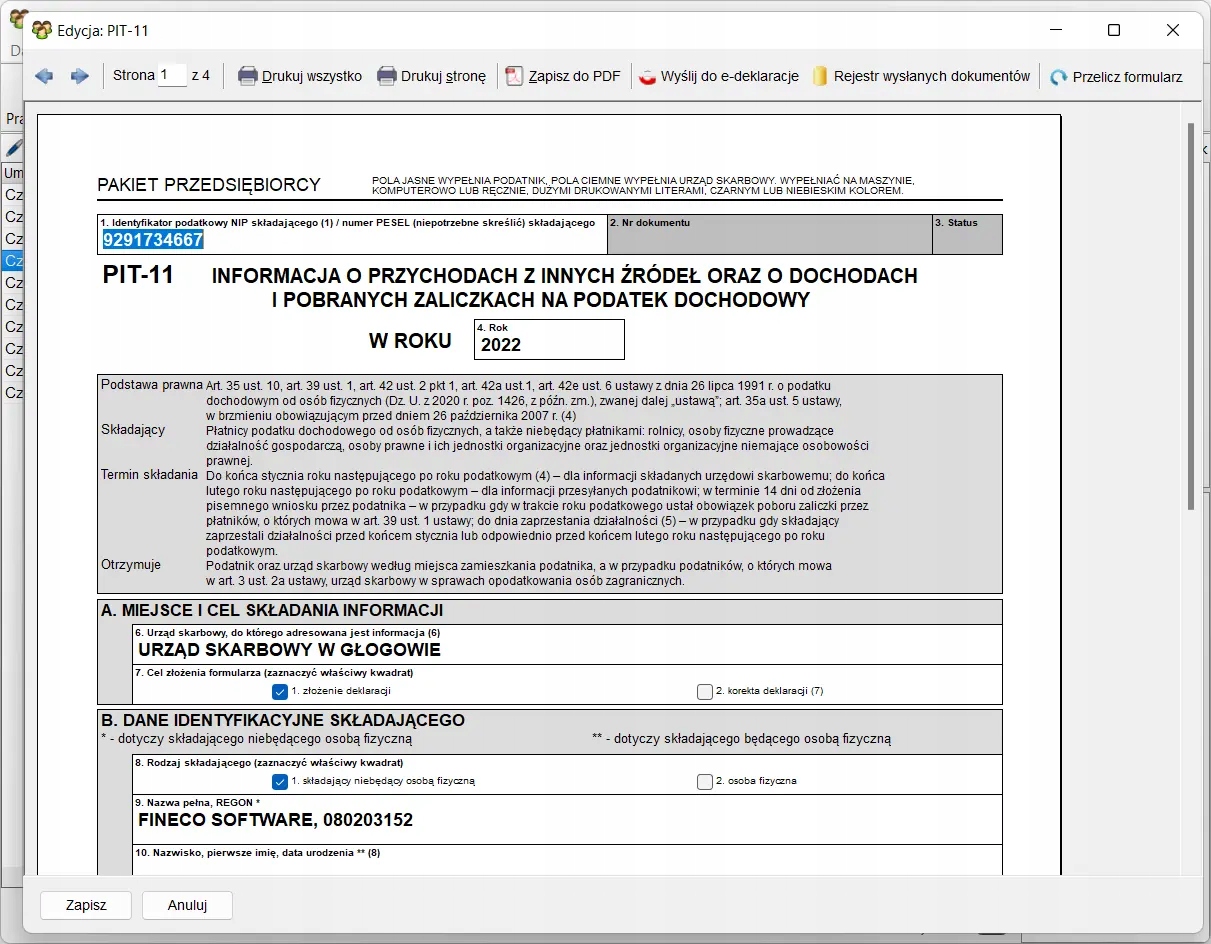This screenshot has width=1211, height=944.
Task: Click the 'PIT-11' form title text
Action: 138,275
